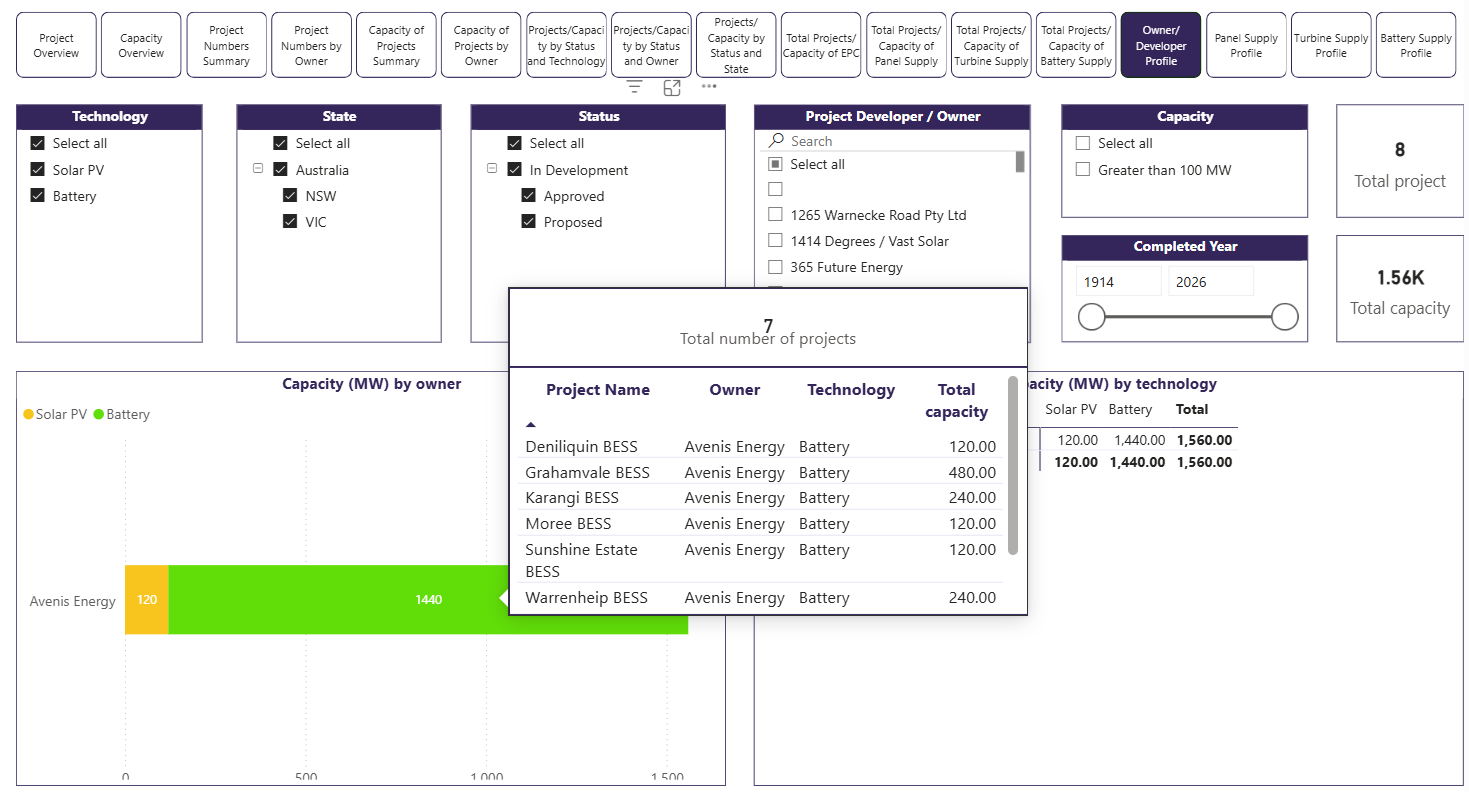Image resolution: width=1469 pixels, height=792 pixels.
Task: Open Total Projects/Capacity of Battery Supply page
Action: pos(1076,45)
